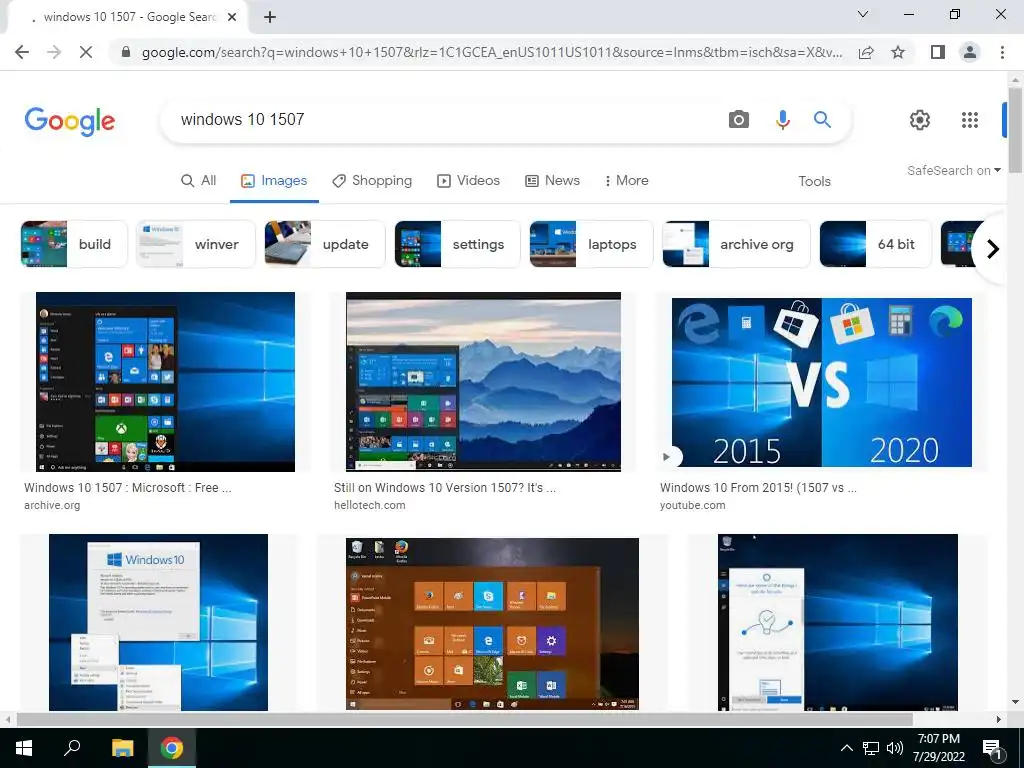Viewport: 1024px width, 768px height.
Task: Launch File Explorer from taskbar
Action: point(122,748)
